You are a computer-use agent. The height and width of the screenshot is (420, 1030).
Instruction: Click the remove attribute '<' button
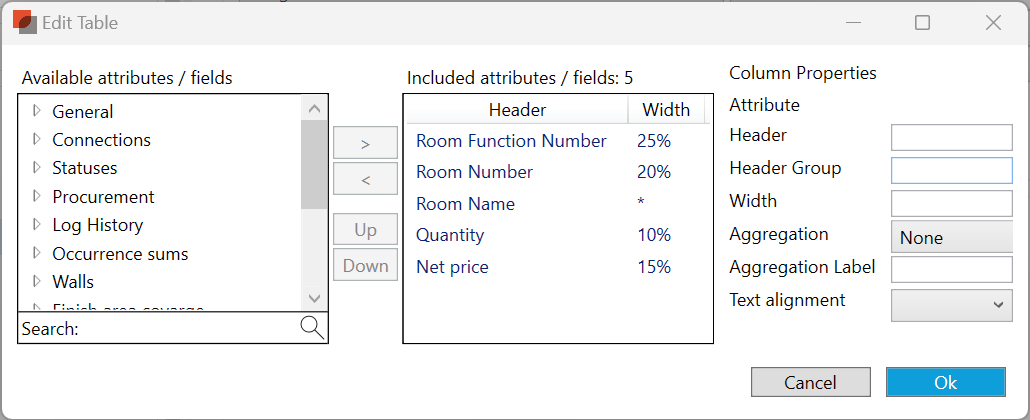coord(365,180)
